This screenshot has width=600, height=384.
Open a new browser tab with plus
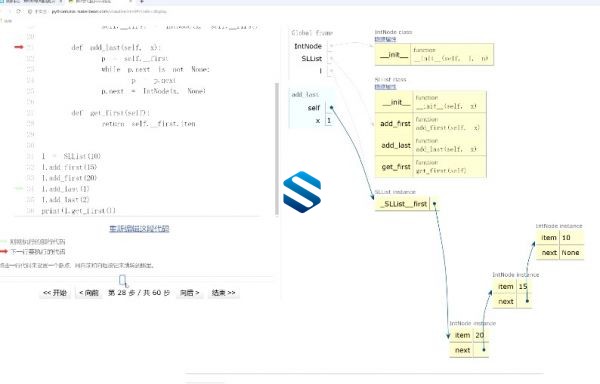point(142,2)
